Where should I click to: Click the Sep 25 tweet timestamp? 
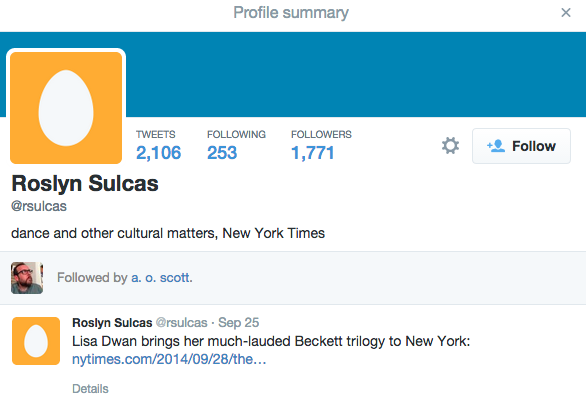click(x=238, y=323)
